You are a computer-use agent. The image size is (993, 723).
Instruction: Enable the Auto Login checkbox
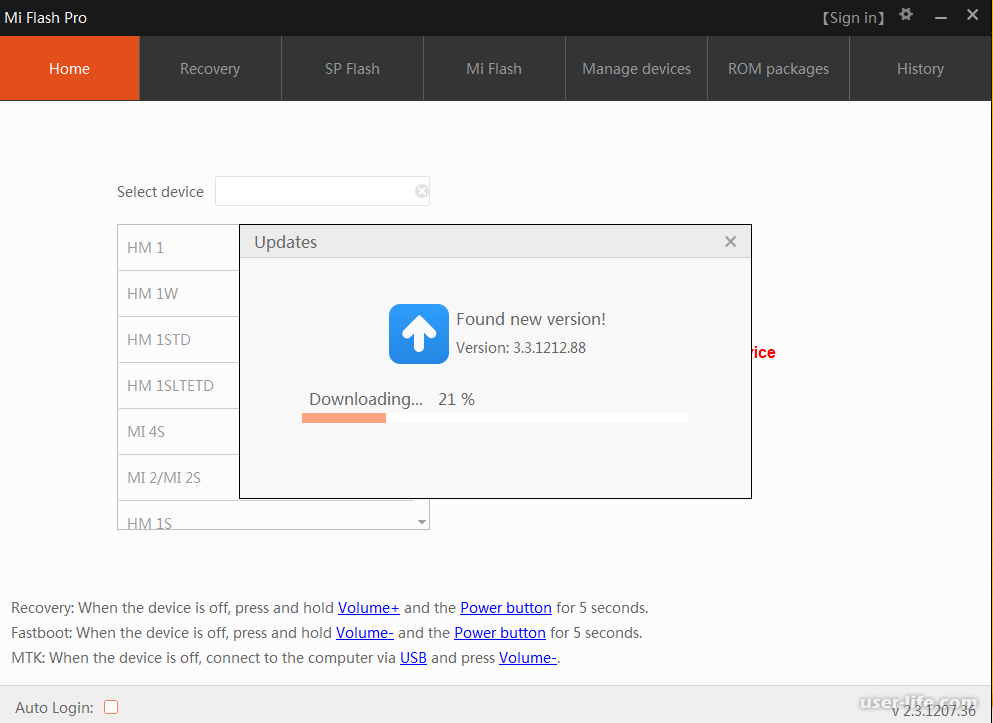111,707
